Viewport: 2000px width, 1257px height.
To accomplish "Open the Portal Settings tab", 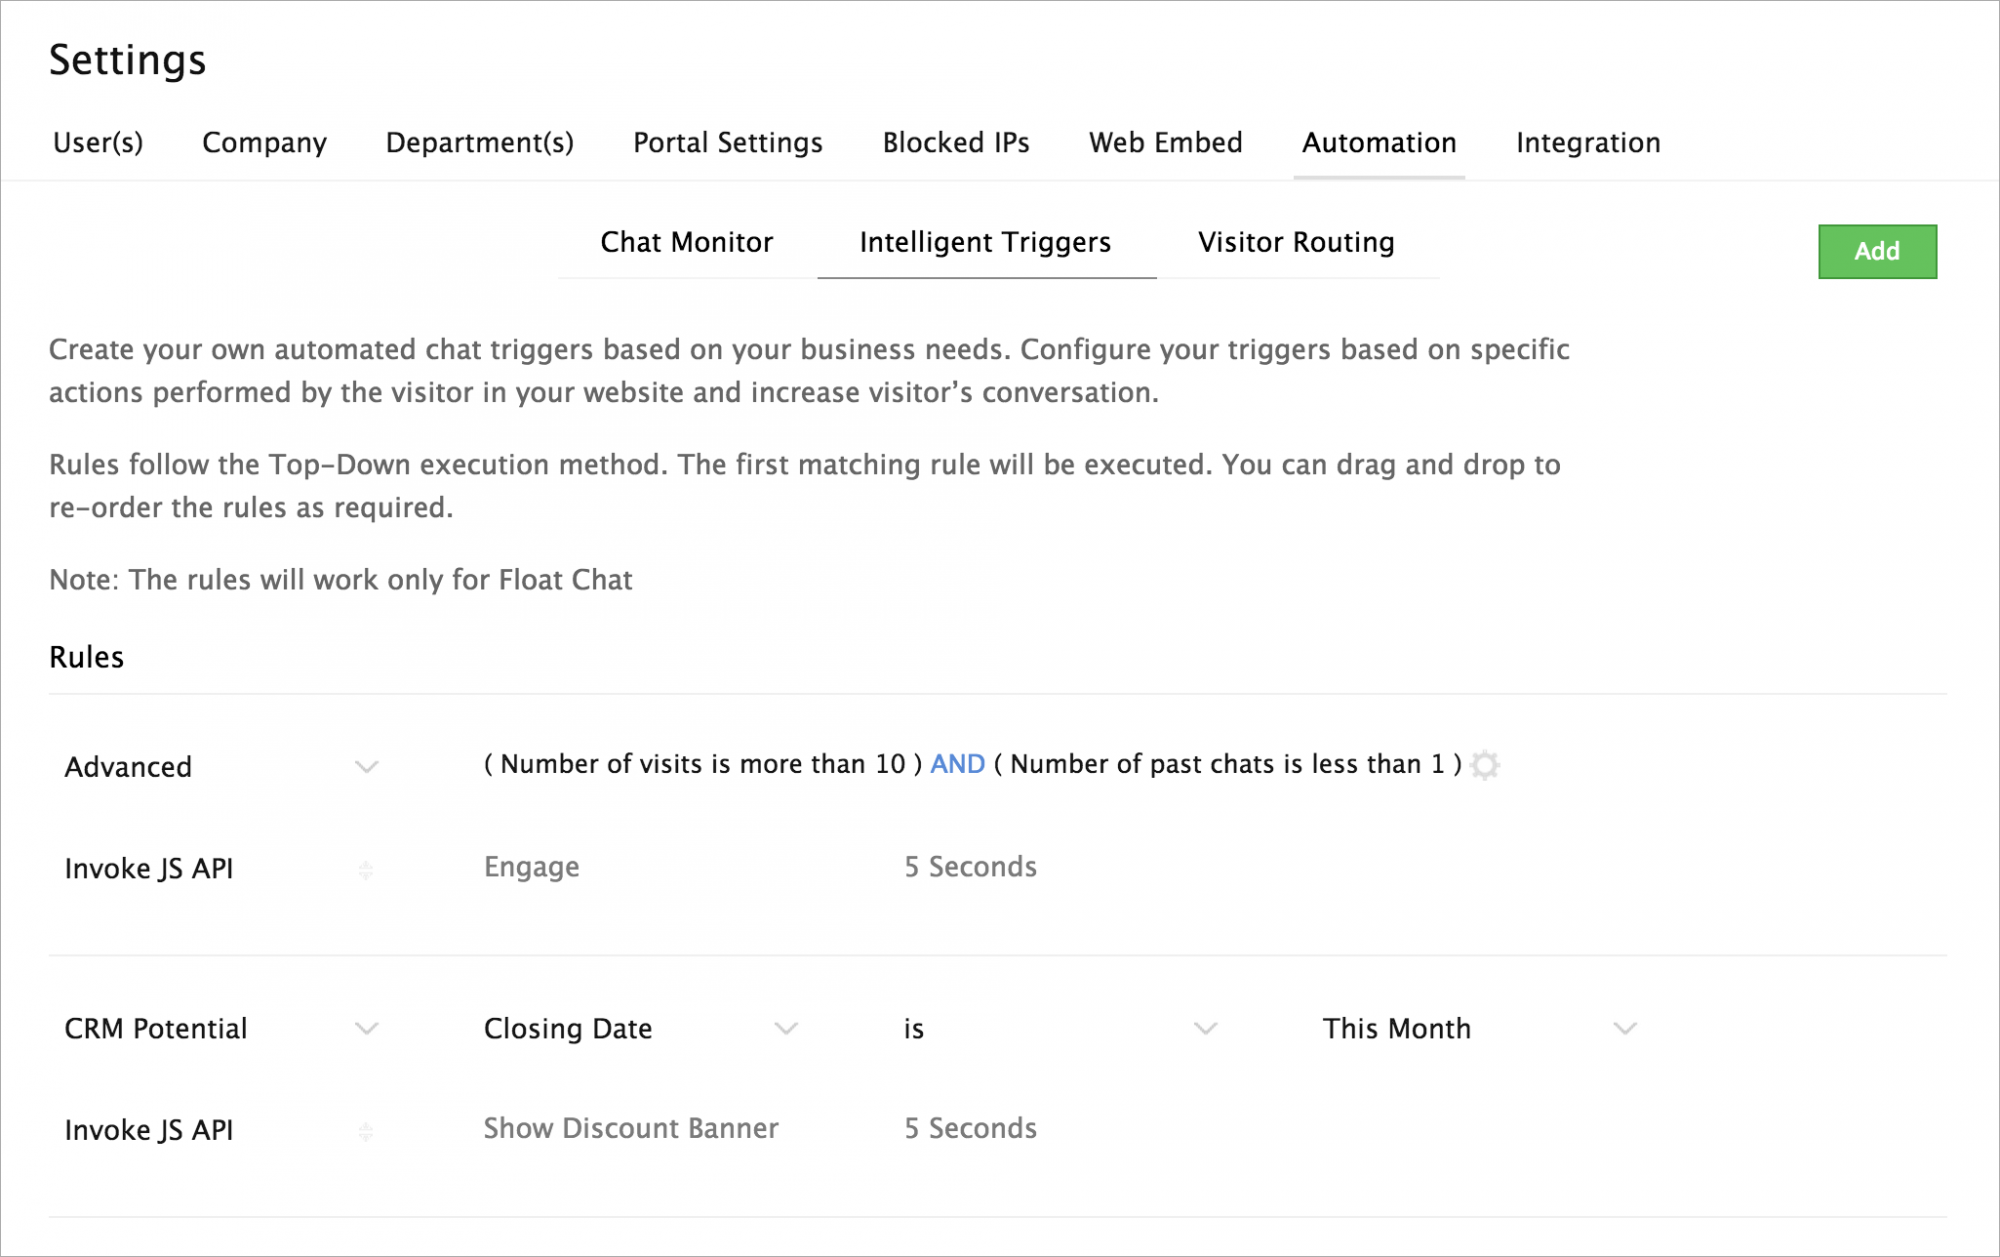I will tap(727, 143).
